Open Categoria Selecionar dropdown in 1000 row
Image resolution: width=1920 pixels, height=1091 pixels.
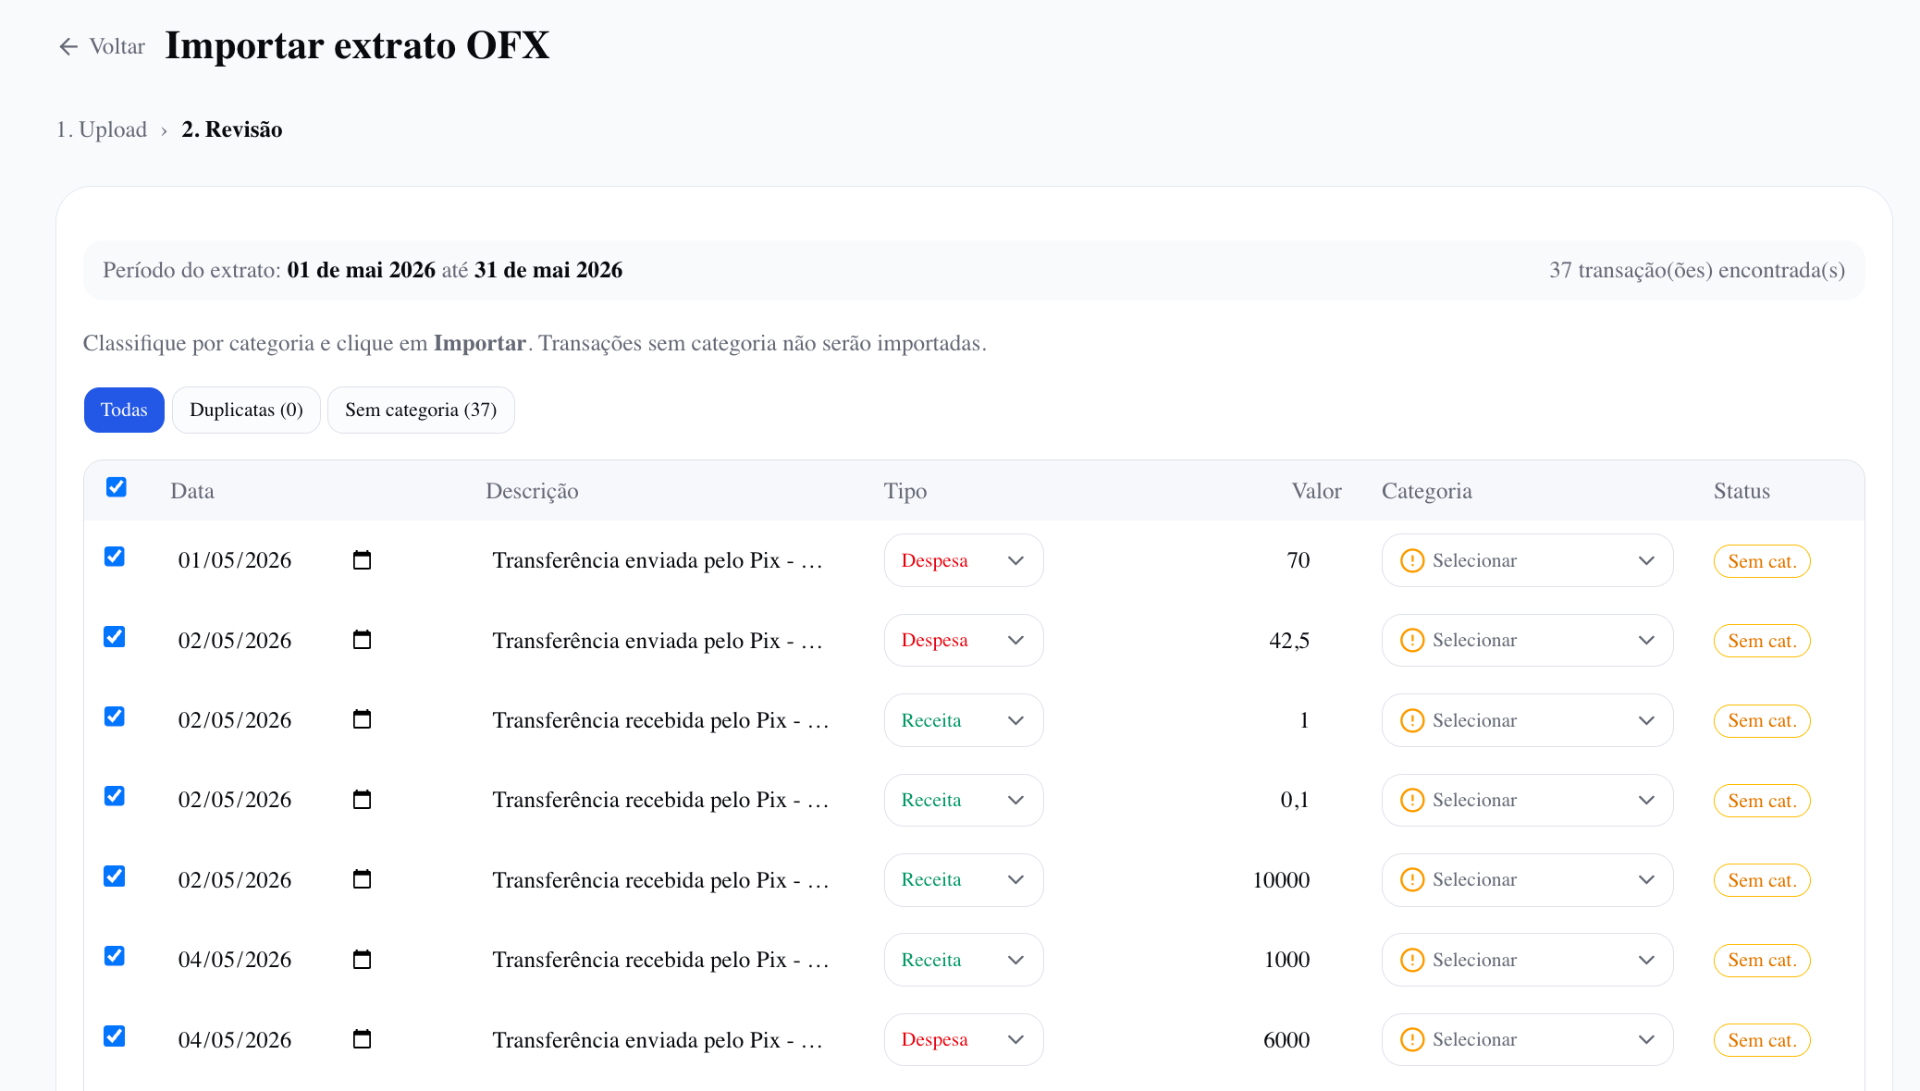click(1527, 960)
